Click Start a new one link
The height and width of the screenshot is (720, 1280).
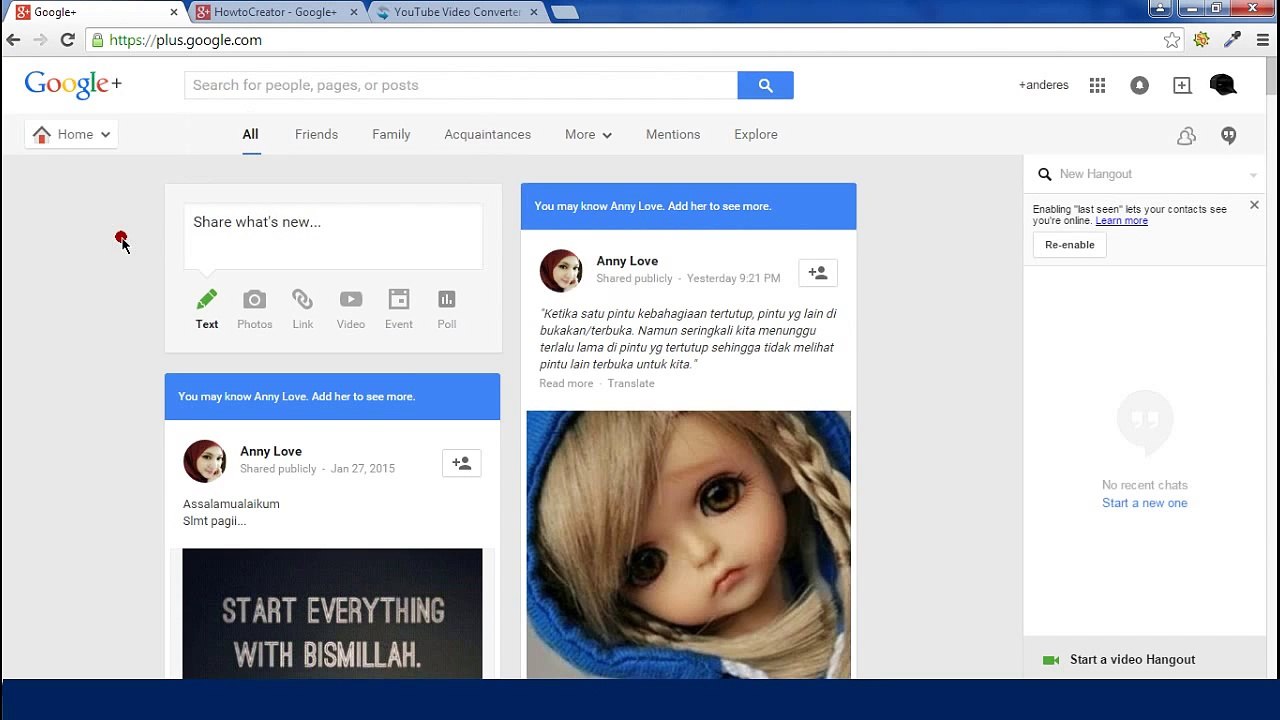point(1144,503)
